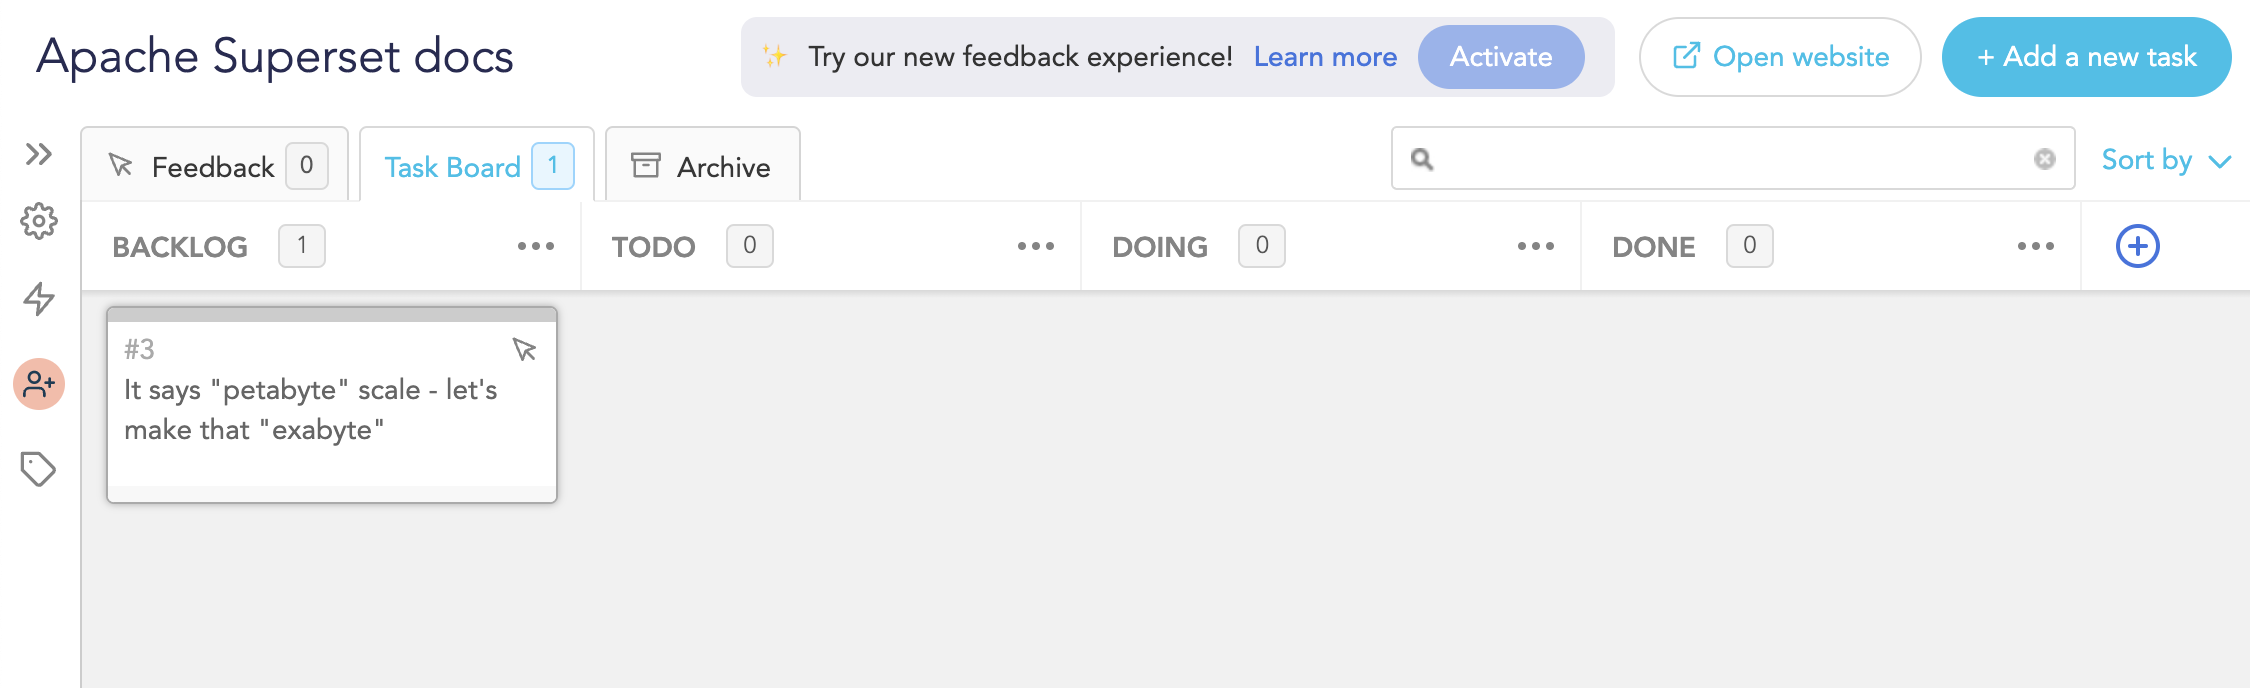
Task: Open DOING column three-dot menu
Action: [x=1535, y=246]
